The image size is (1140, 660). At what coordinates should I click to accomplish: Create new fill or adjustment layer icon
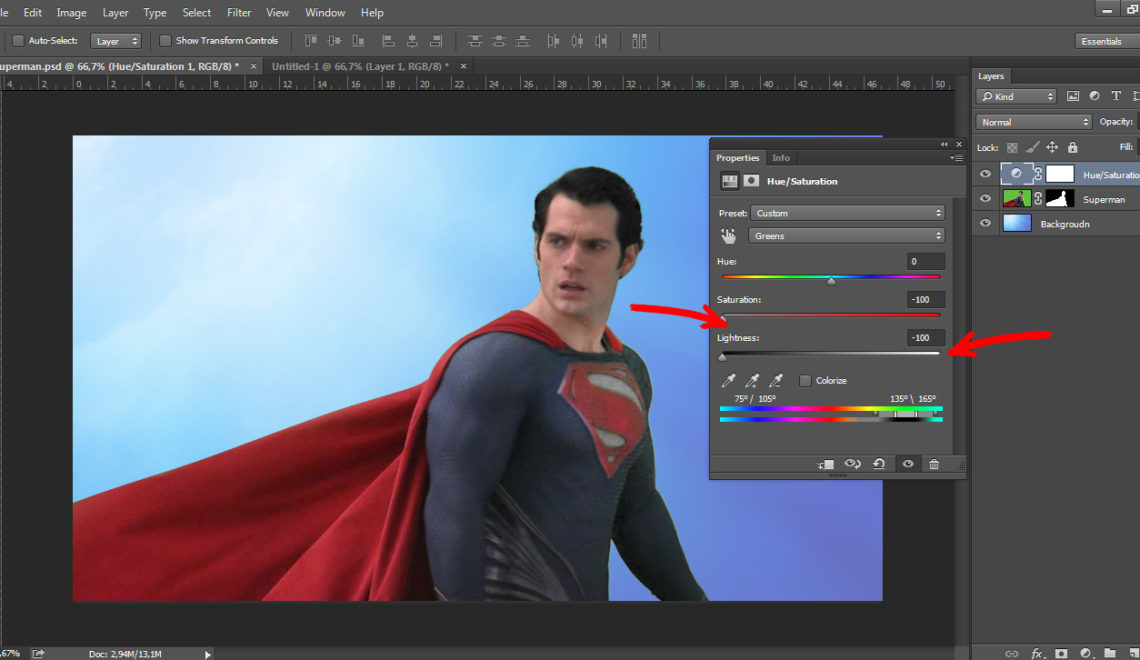point(1085,653)
